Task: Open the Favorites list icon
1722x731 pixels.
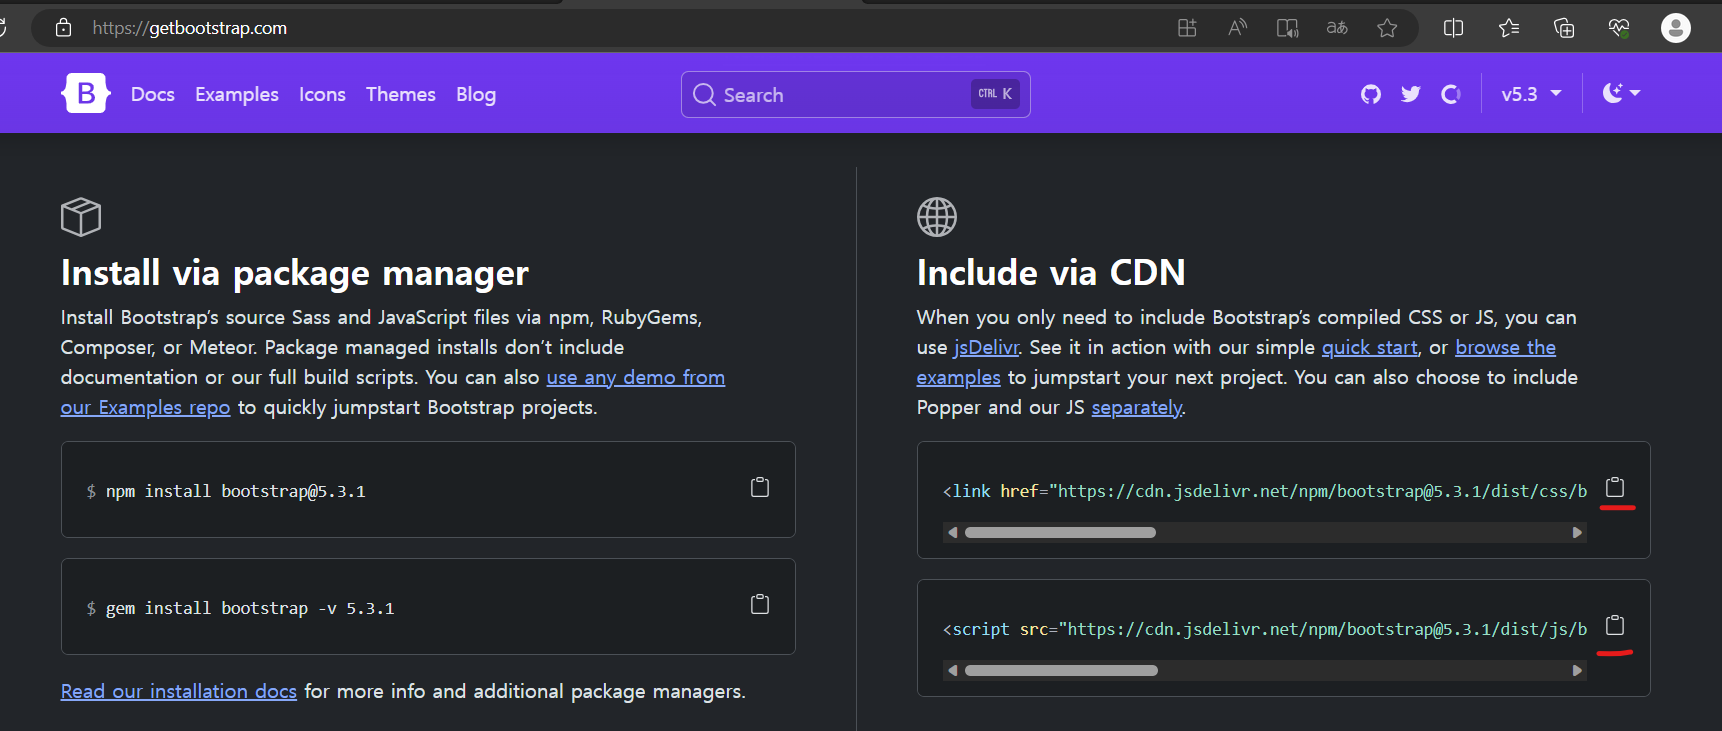Action: [1509, 28]
